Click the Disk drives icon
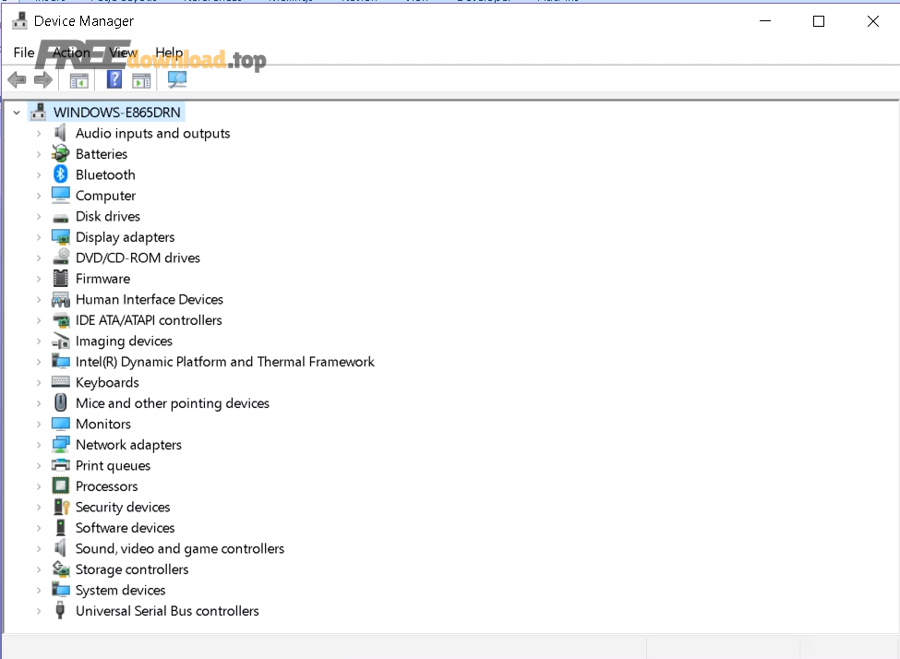The image size is (900, 659). pyautogui.click(x=60, y=218)
